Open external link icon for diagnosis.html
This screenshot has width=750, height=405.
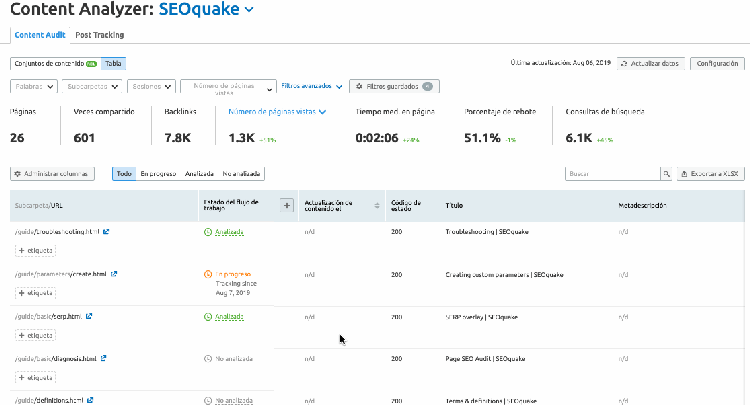(x=103, y=358)
